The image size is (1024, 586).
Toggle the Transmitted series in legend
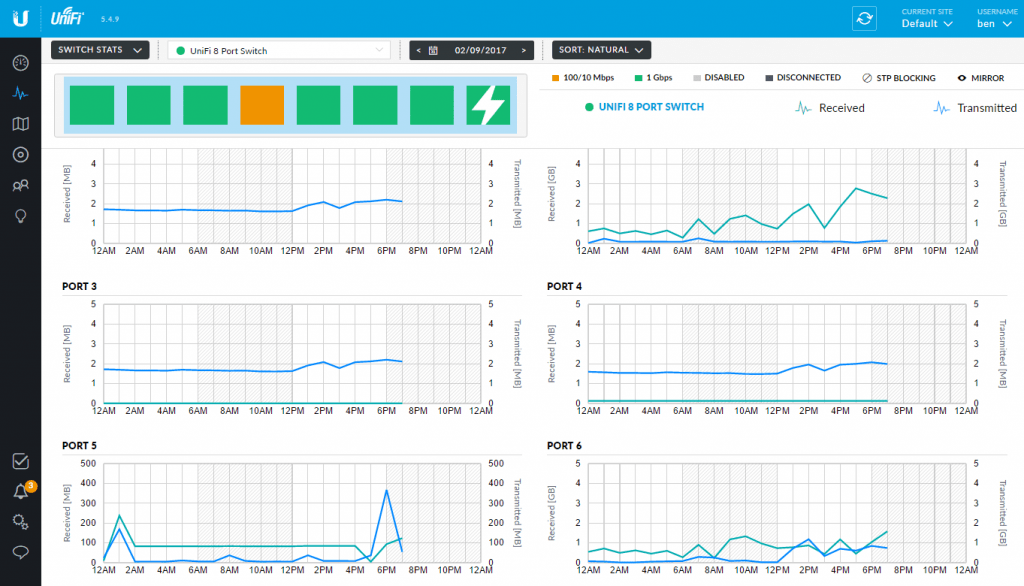click(974, 108)
